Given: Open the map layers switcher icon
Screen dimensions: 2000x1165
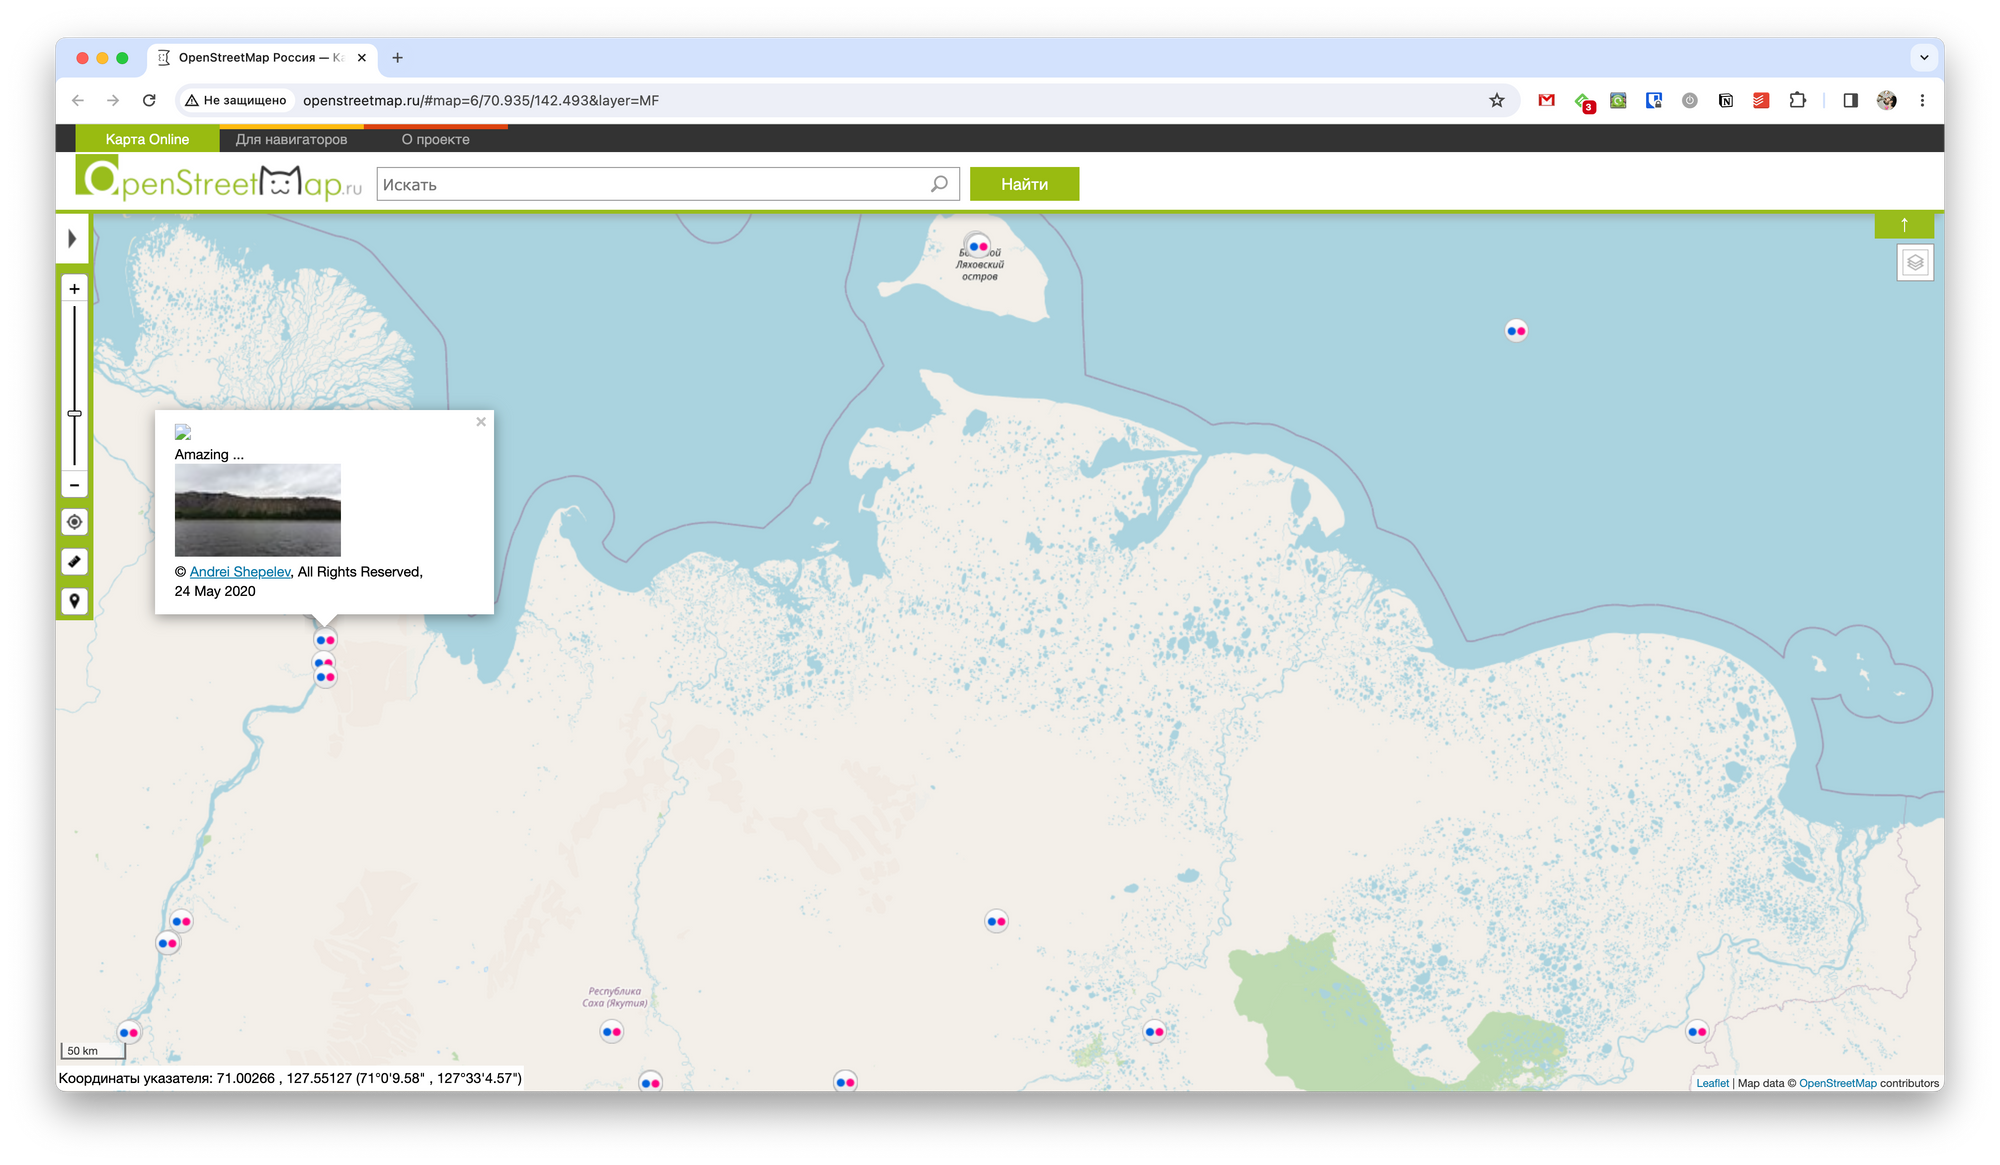Looking at the screenshot, I should click(x=1915, y=263).
